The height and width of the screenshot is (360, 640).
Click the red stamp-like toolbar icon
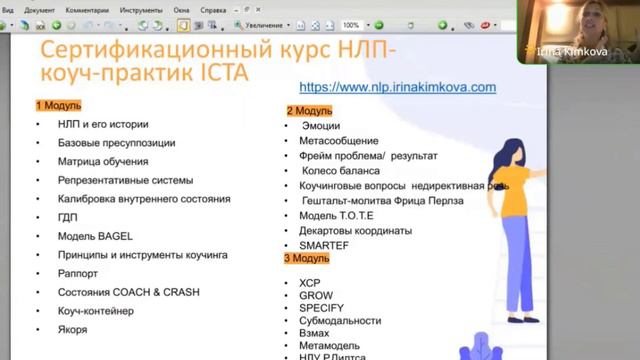pos(485,25)
